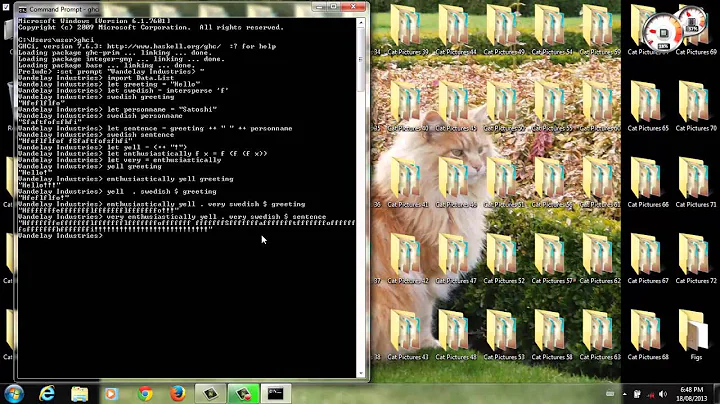720x404 pixels.
Task: Click the green recording app taskbar button
Action: pos(243,394)
